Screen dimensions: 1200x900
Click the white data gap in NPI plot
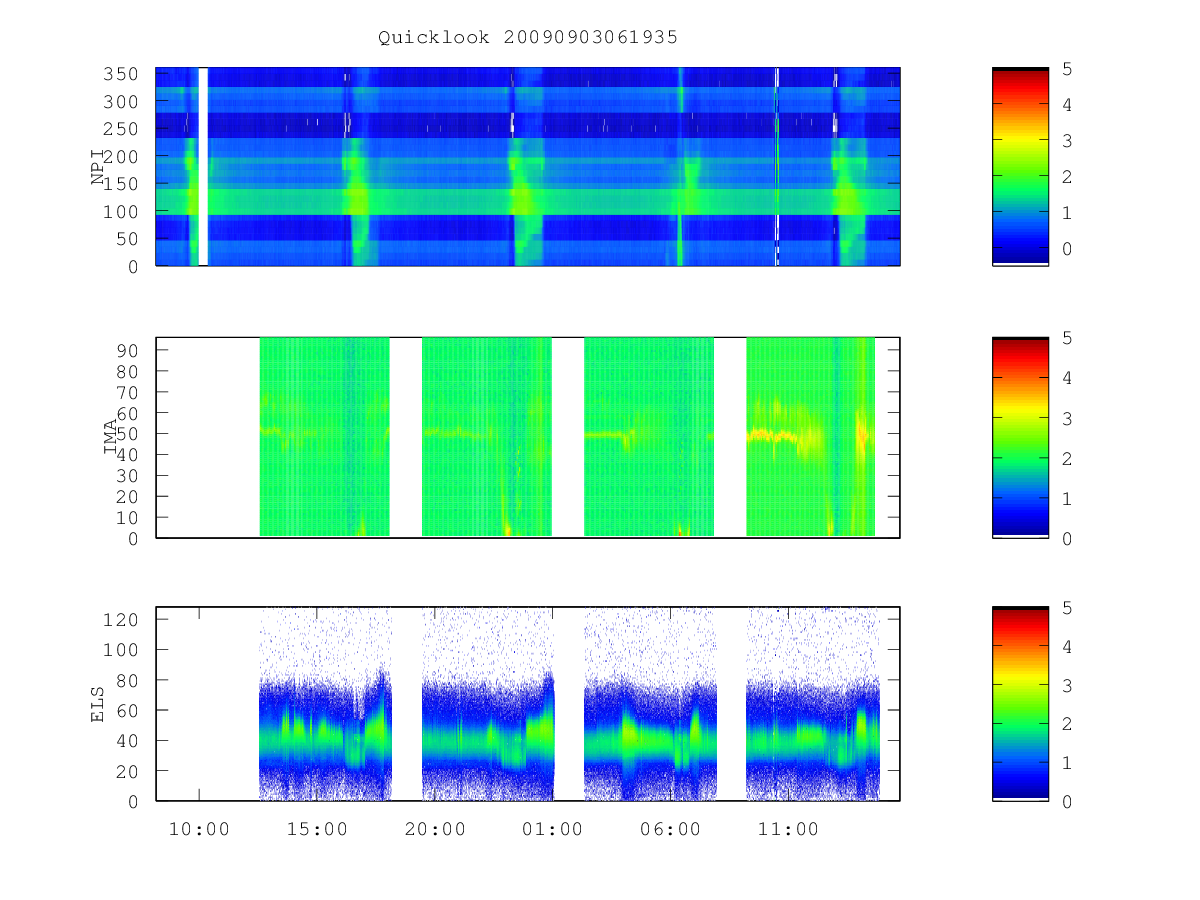tap(203, 167)
